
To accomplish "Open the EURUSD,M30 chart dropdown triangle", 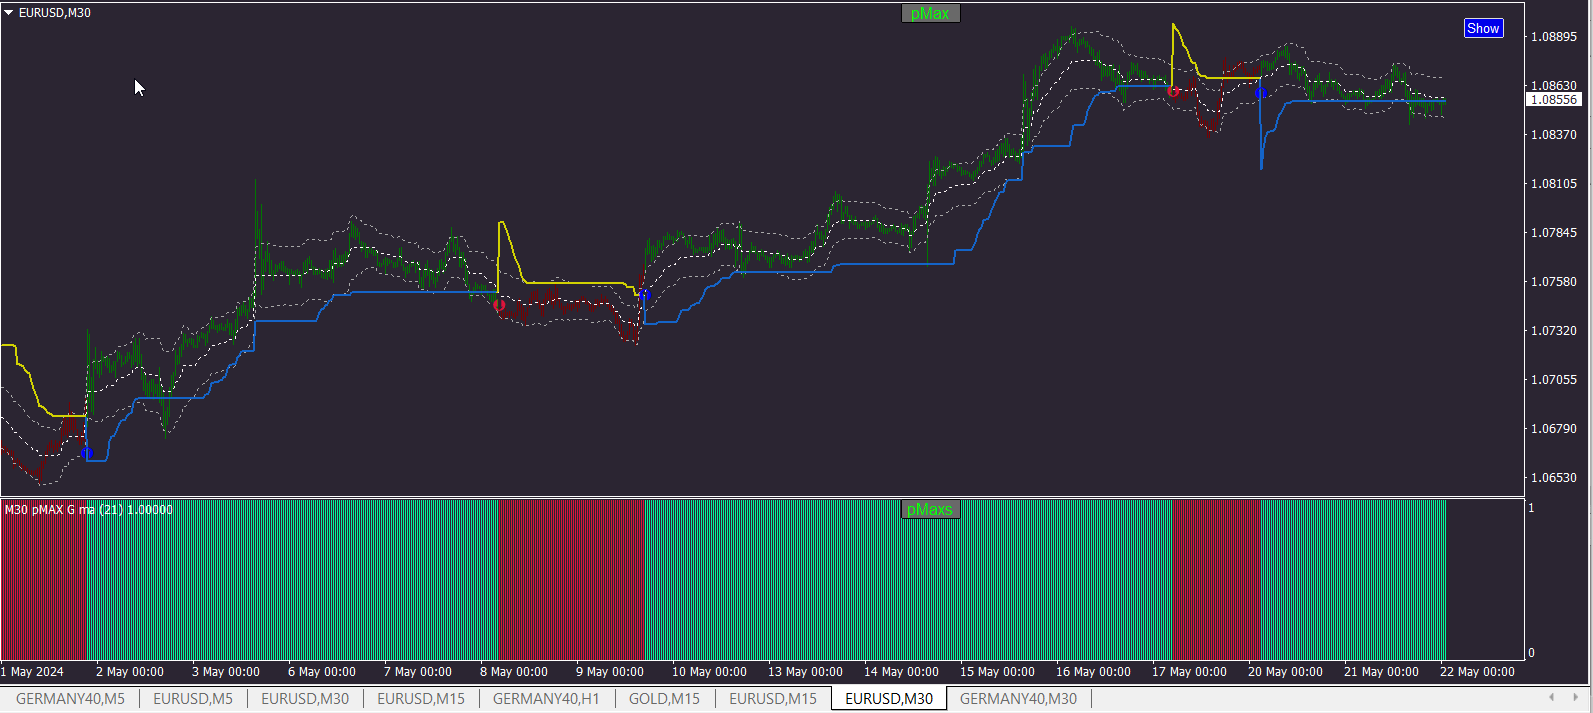I will click(9, 13).
